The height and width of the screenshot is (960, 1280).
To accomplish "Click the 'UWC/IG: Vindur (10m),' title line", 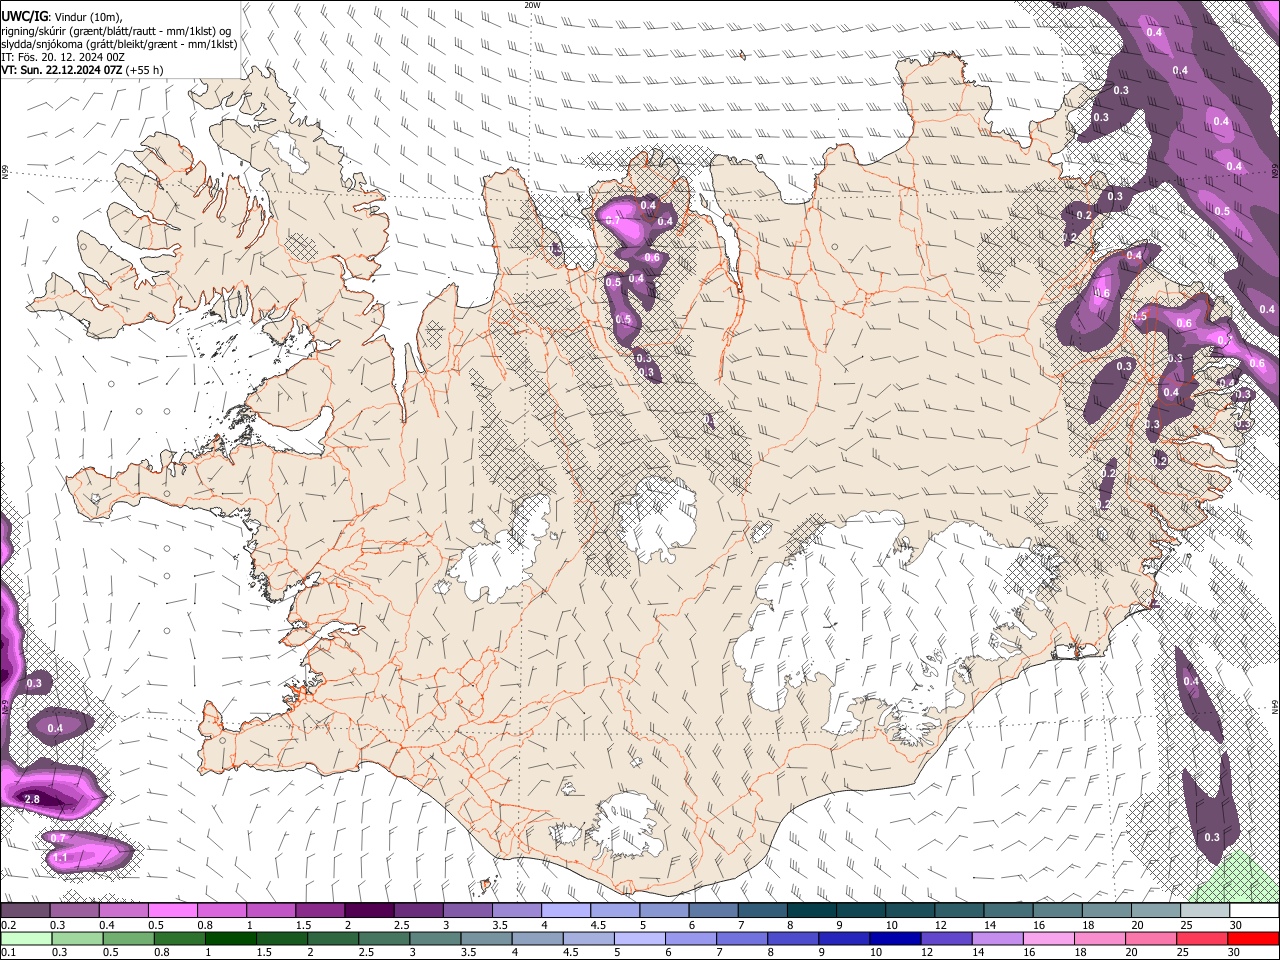I will pyautogui.click(x=62, y=16).
